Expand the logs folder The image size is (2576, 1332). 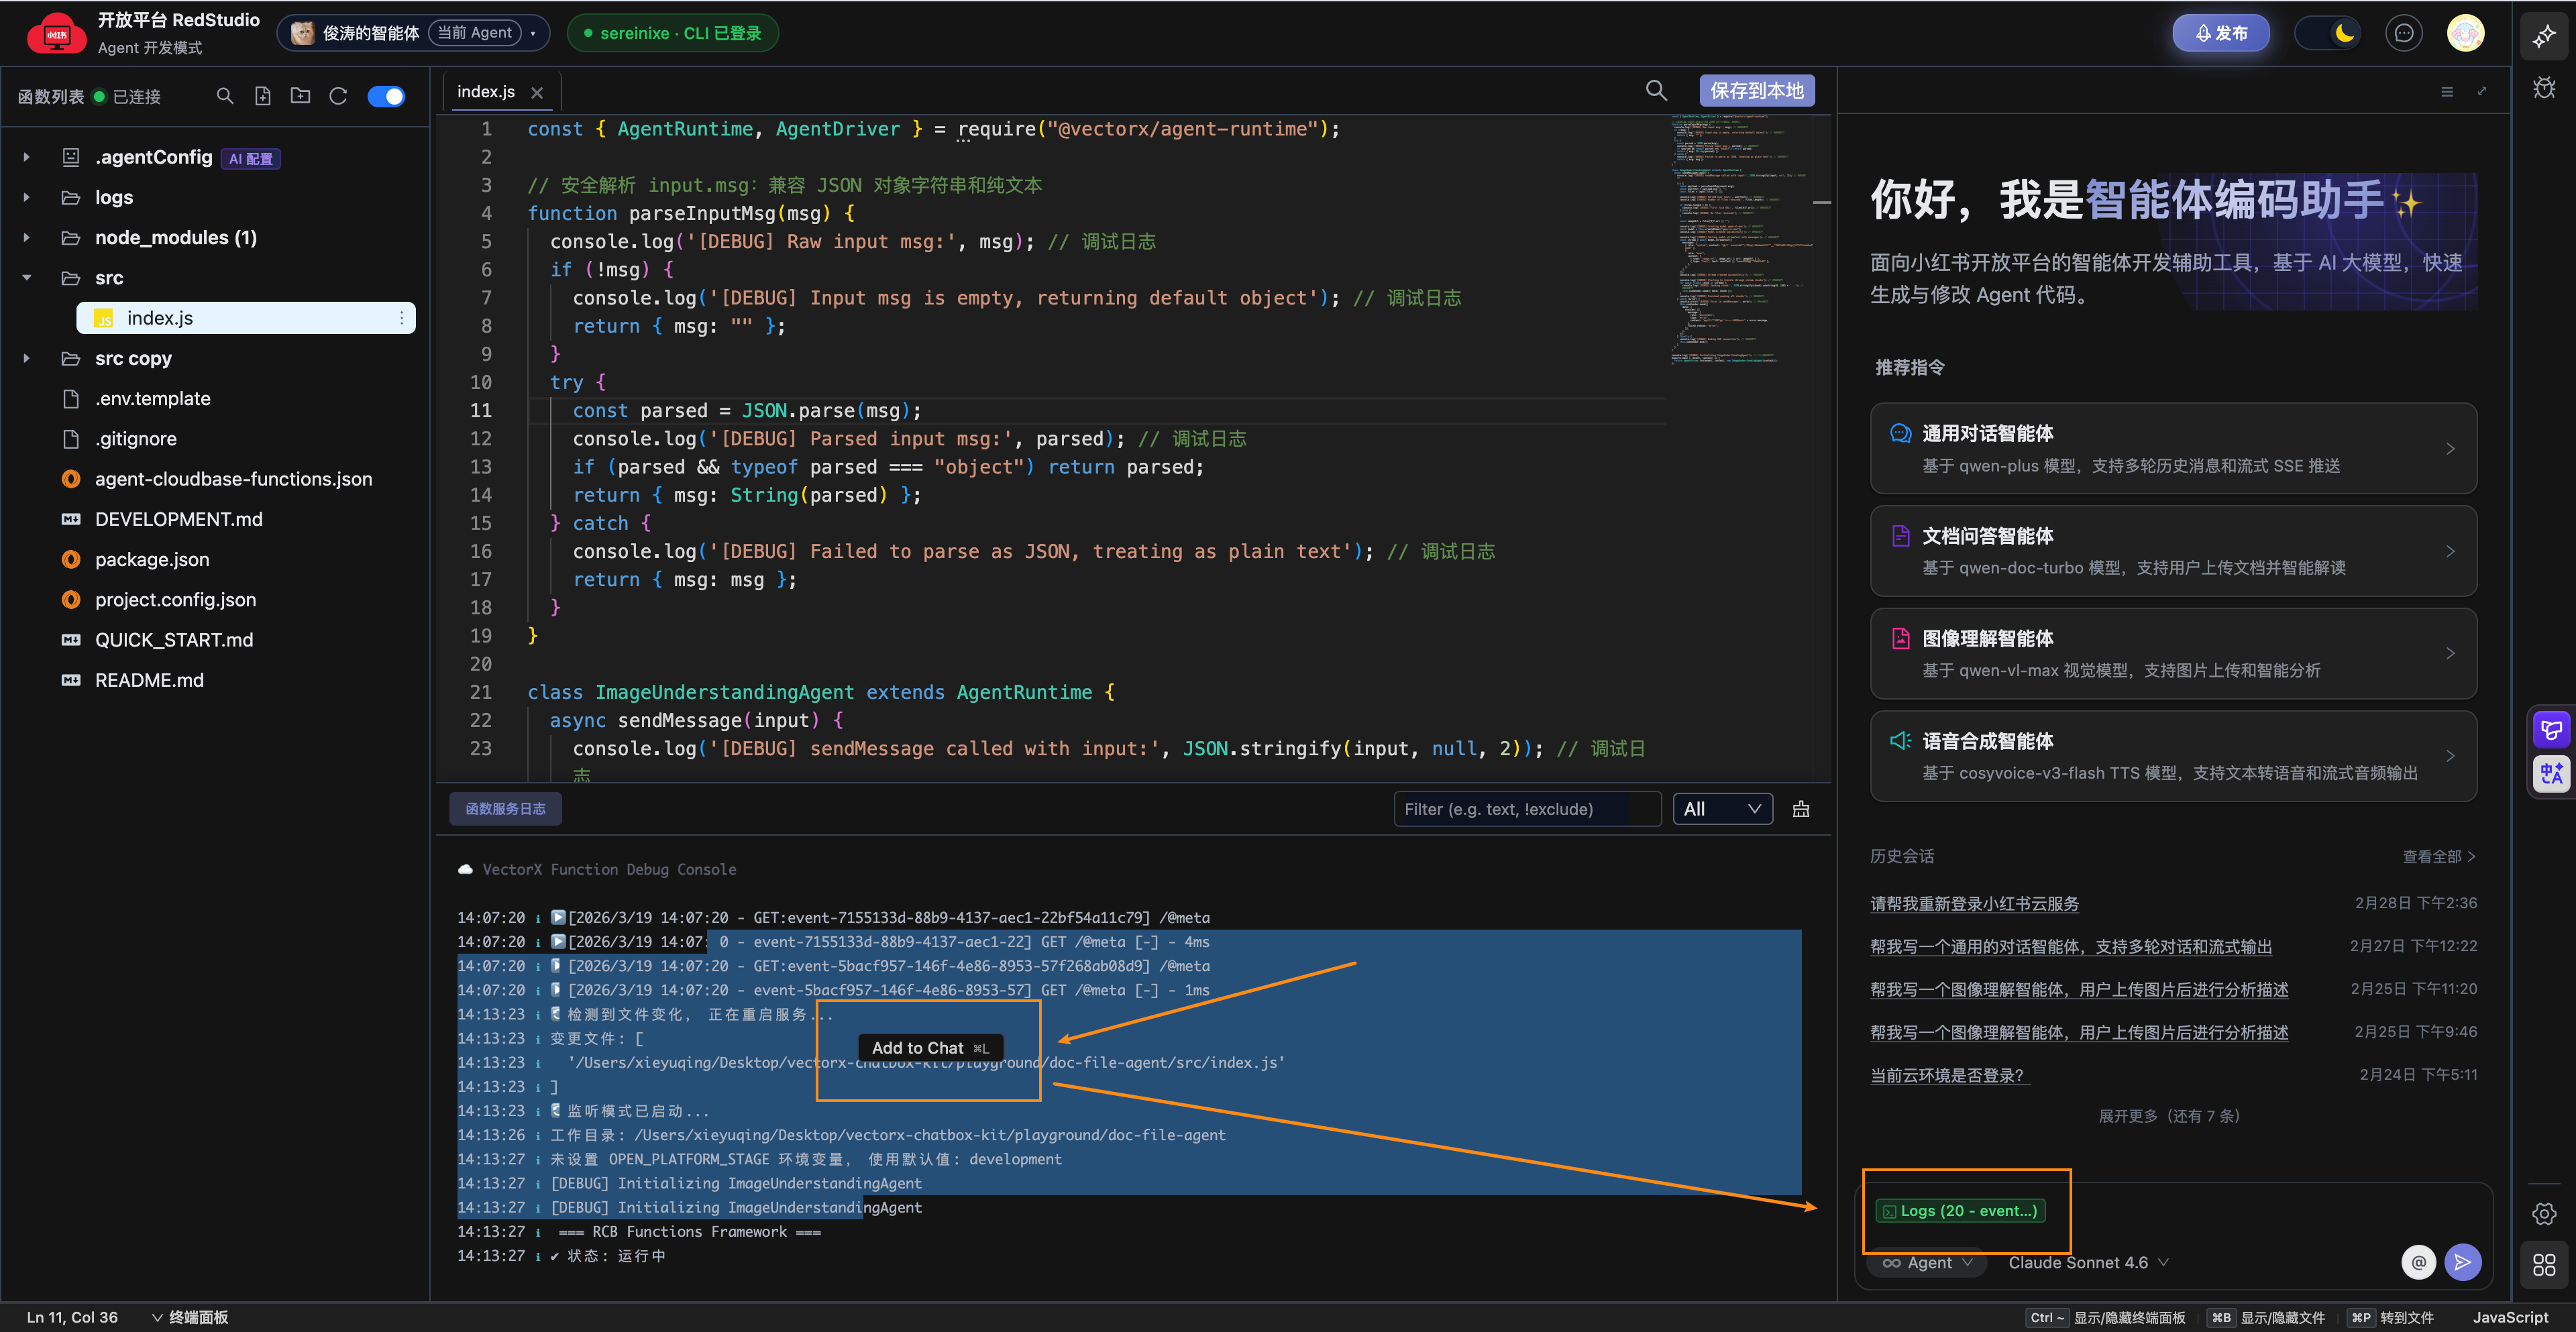click(27, 197)
